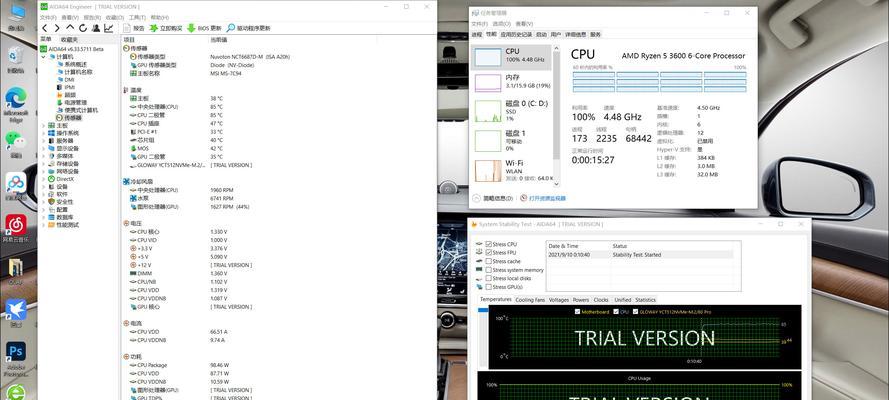Go back with AIDA64 toolbar left arrow
Image resolution: width=889 pixels, height=400 pixels.
click(45, 28)
